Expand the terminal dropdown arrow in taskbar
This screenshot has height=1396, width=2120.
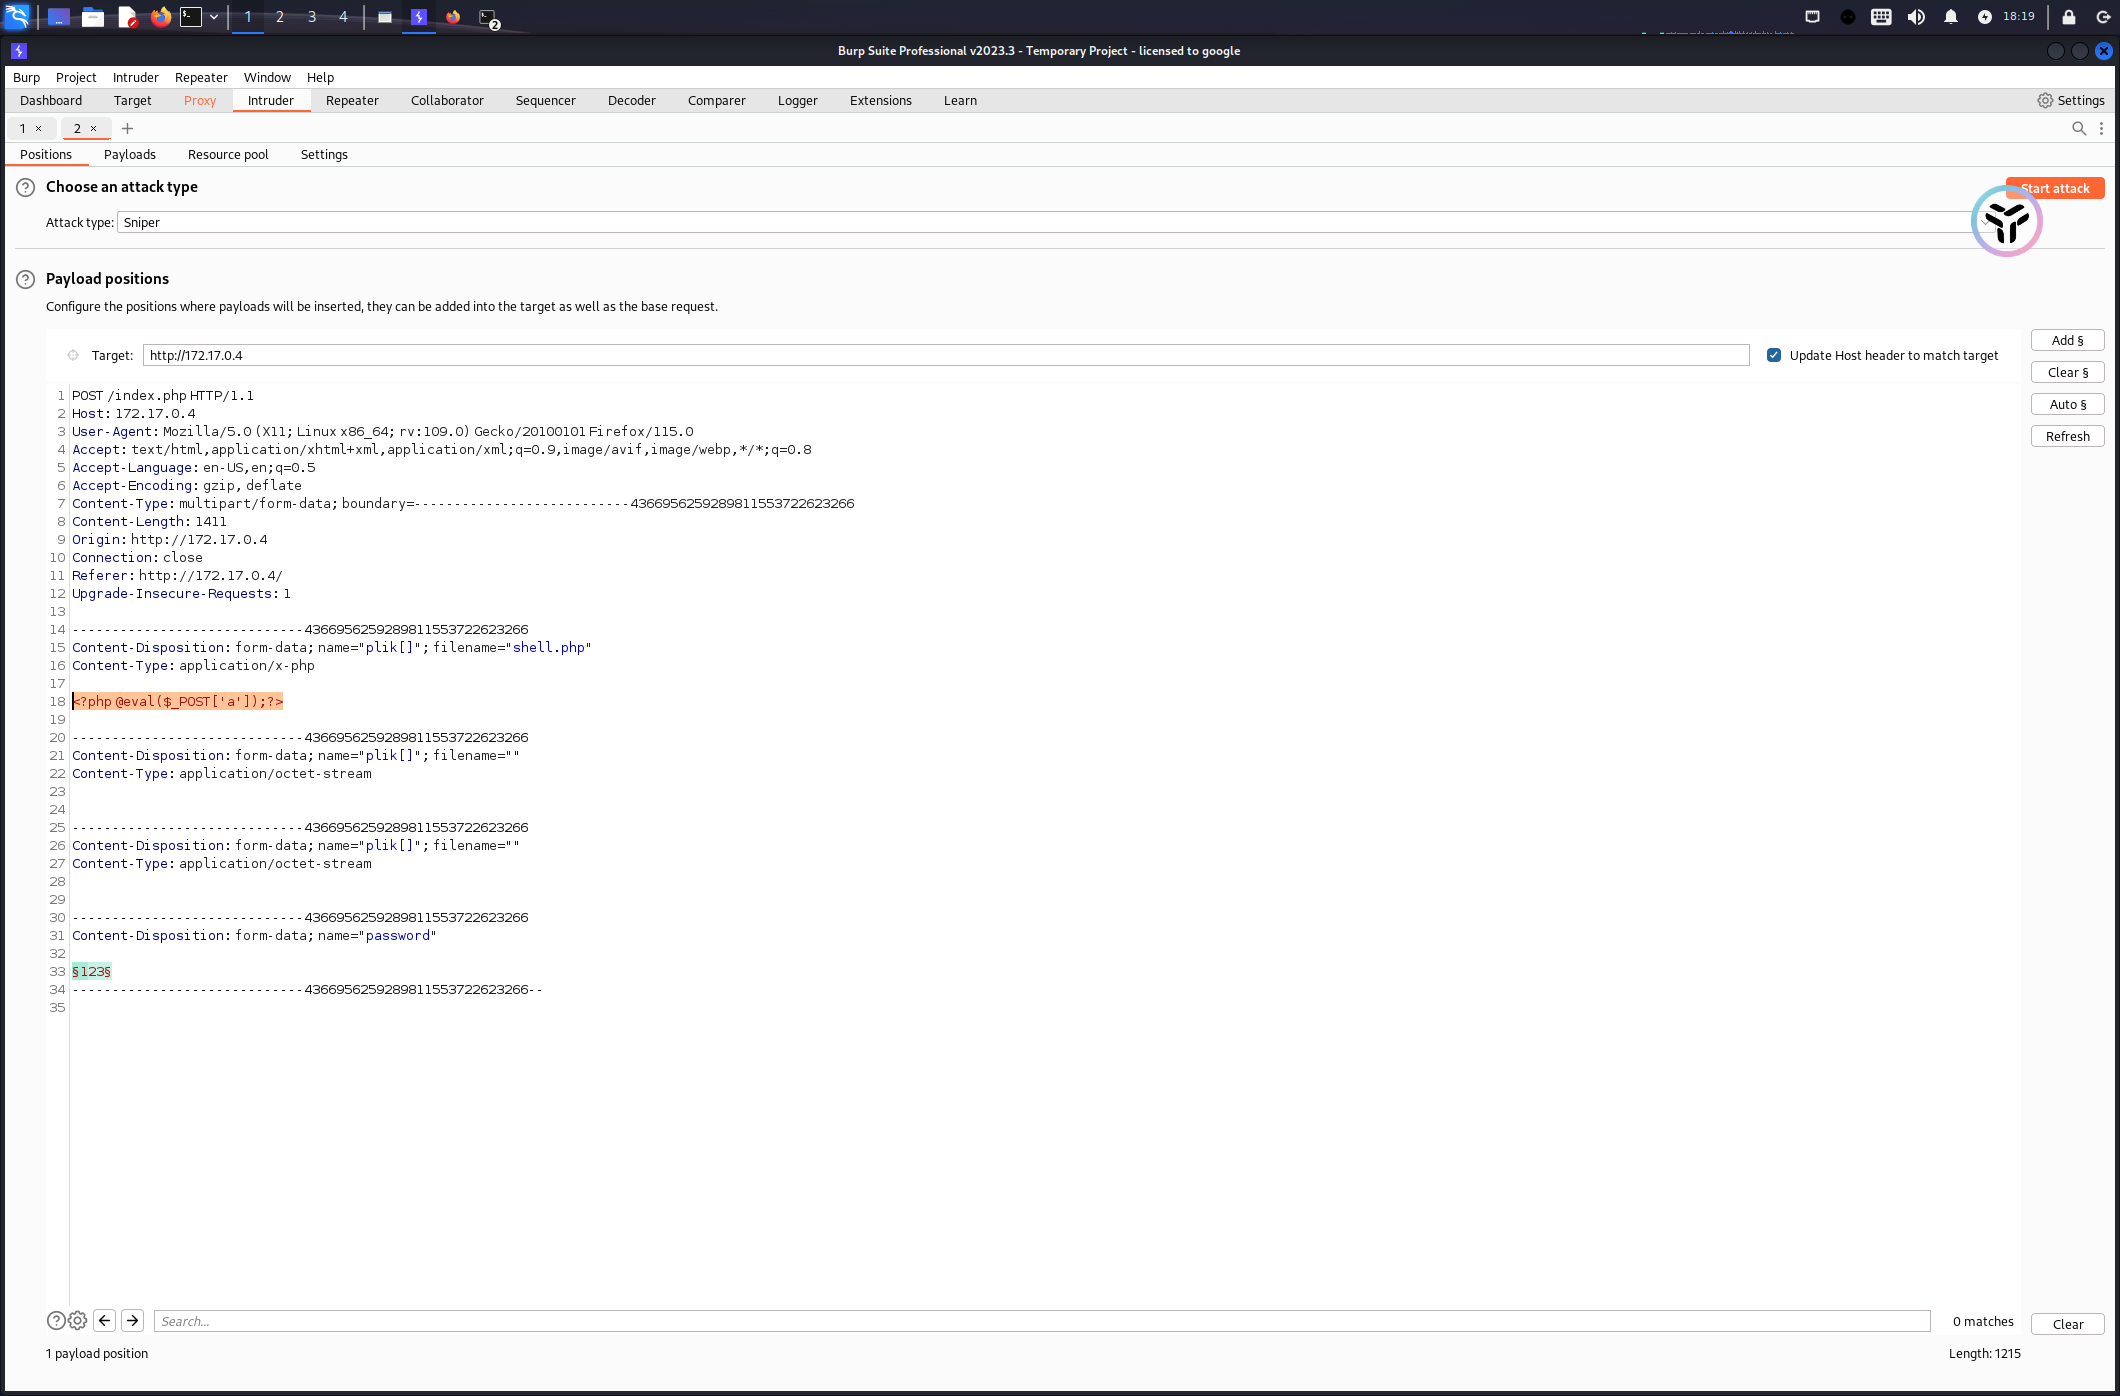[214, 17]
